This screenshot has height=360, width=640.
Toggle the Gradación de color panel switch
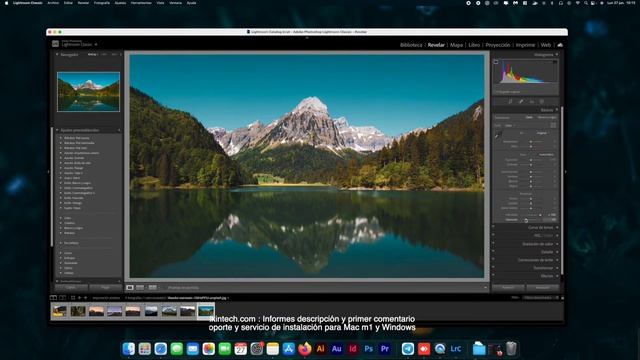[x=493, y=244]
